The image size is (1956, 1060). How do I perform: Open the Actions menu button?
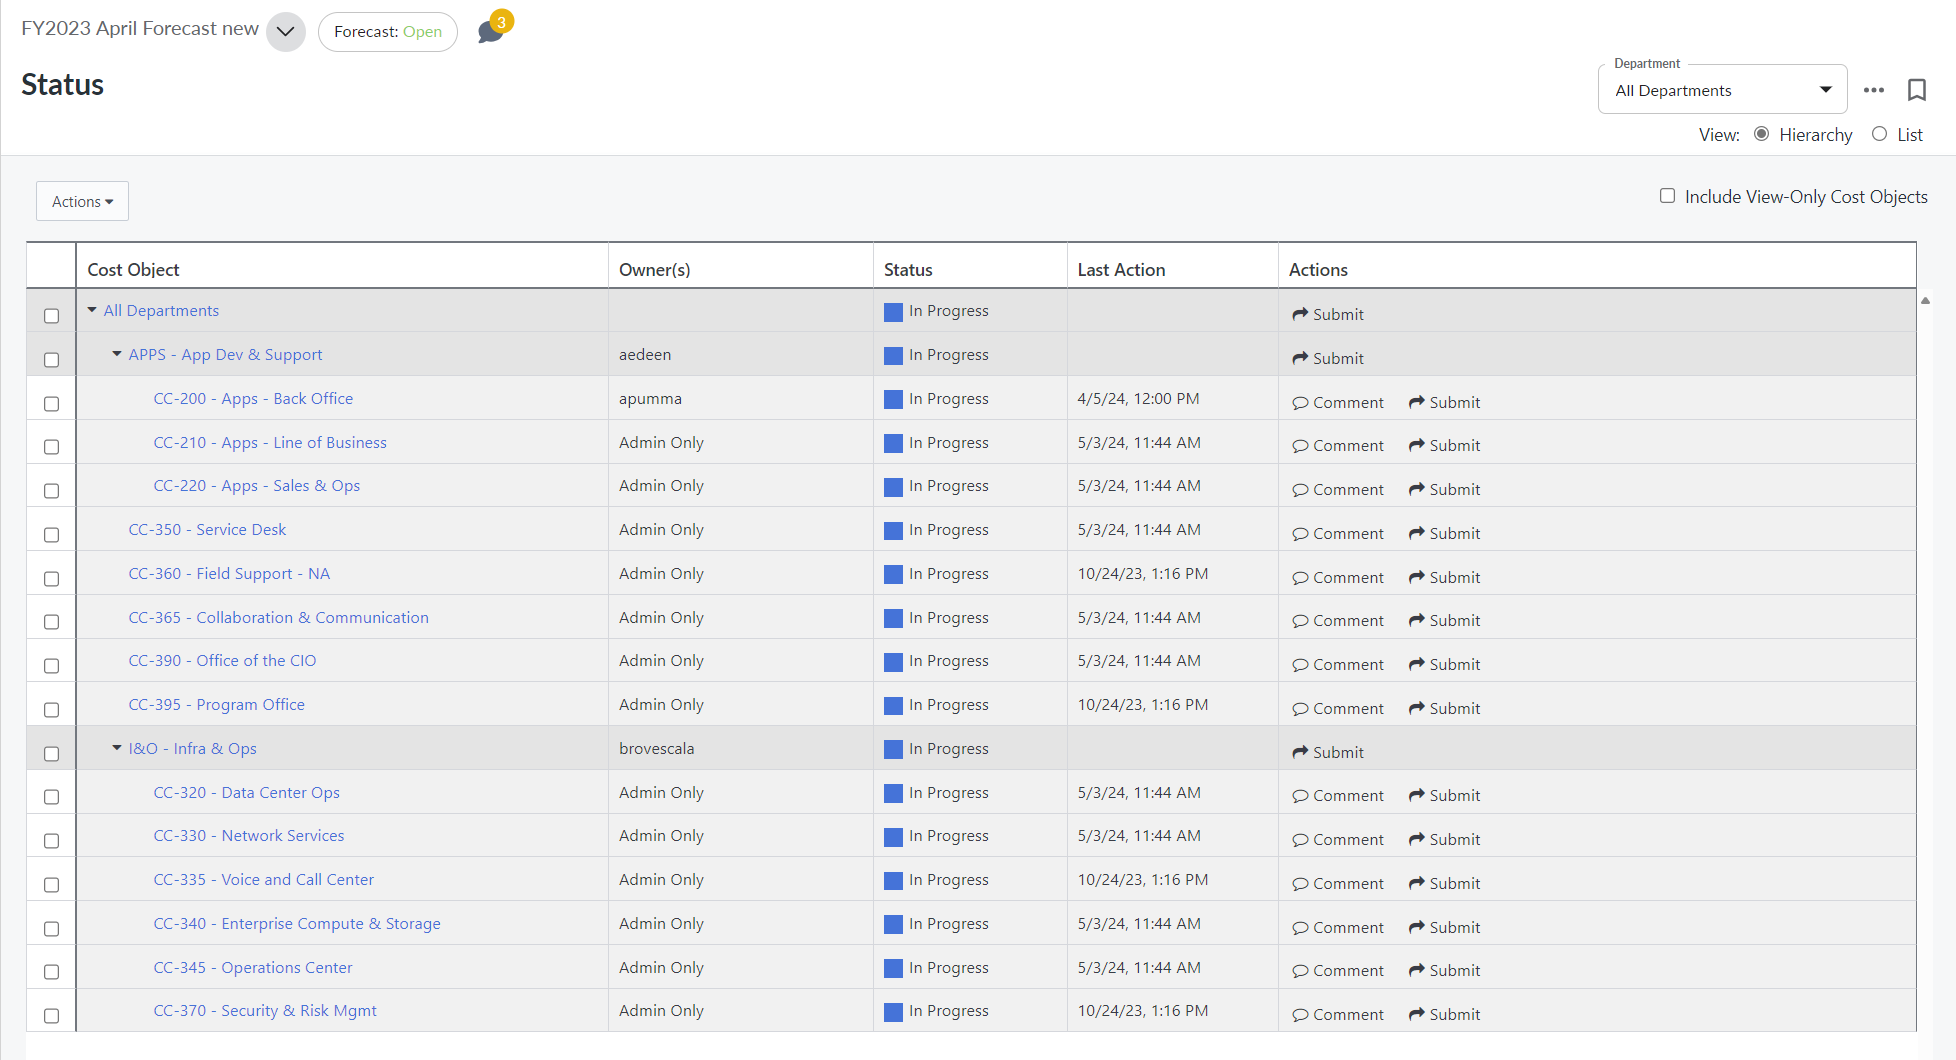tap(82, 201)
